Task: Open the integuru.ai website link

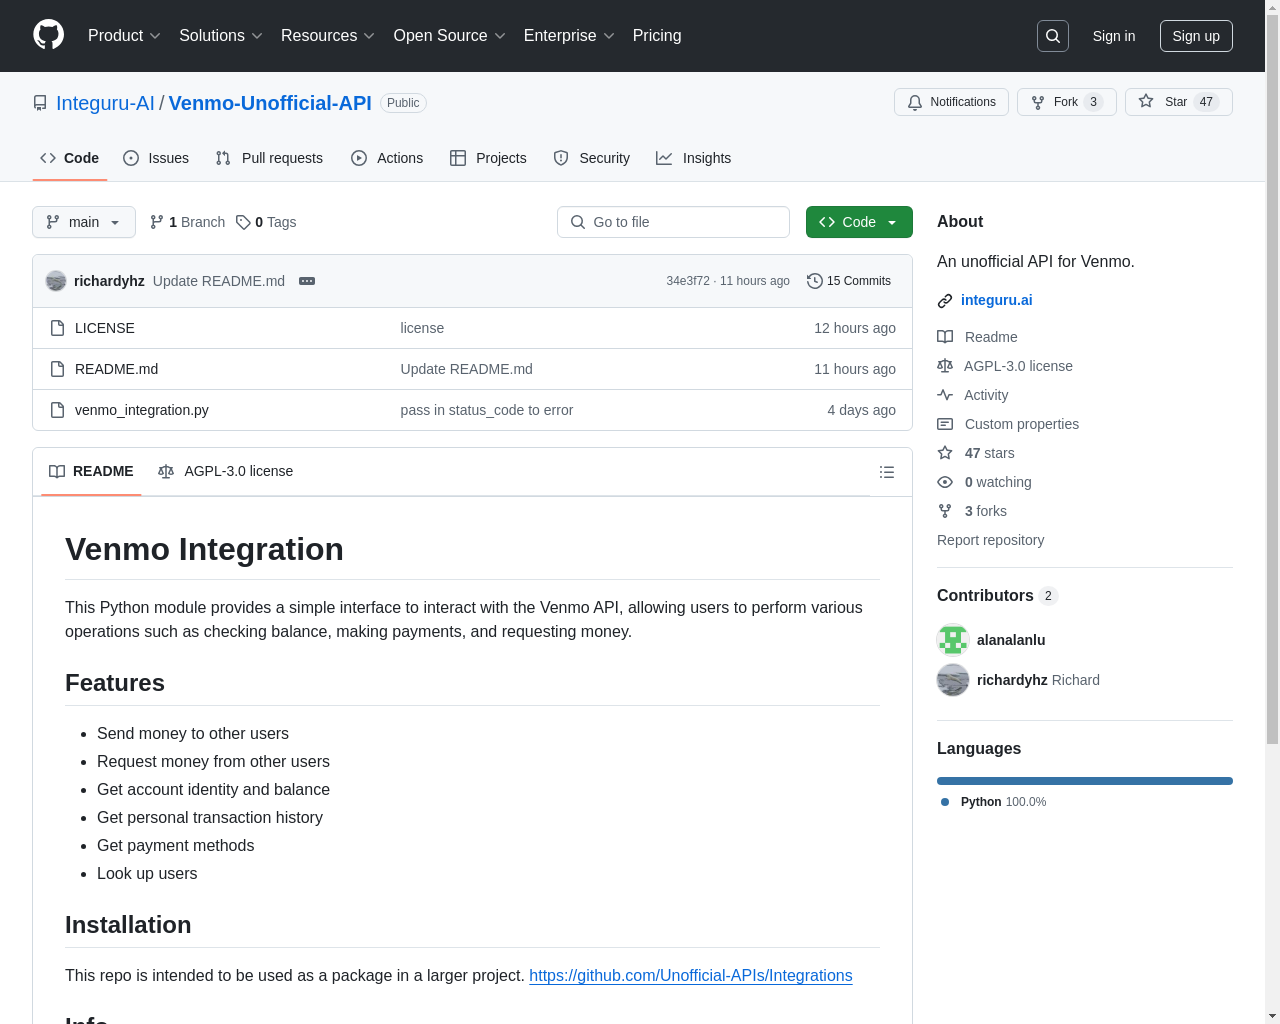Action: (997, 300)
